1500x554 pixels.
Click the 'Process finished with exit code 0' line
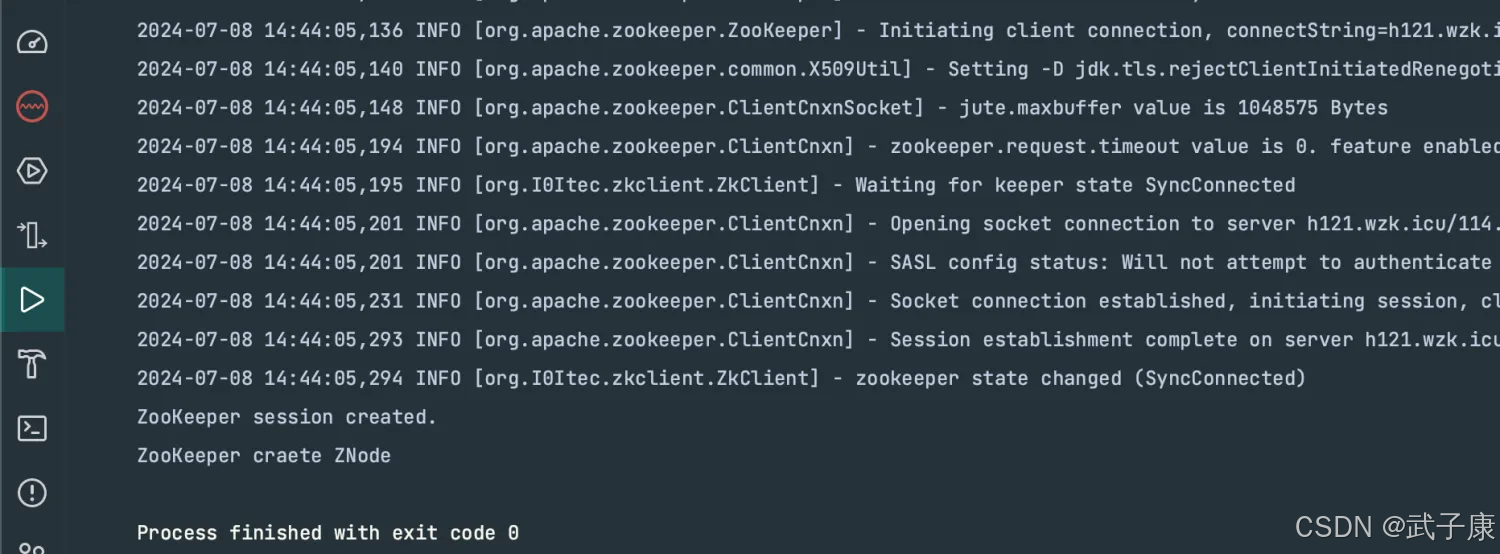coord(328,533)
